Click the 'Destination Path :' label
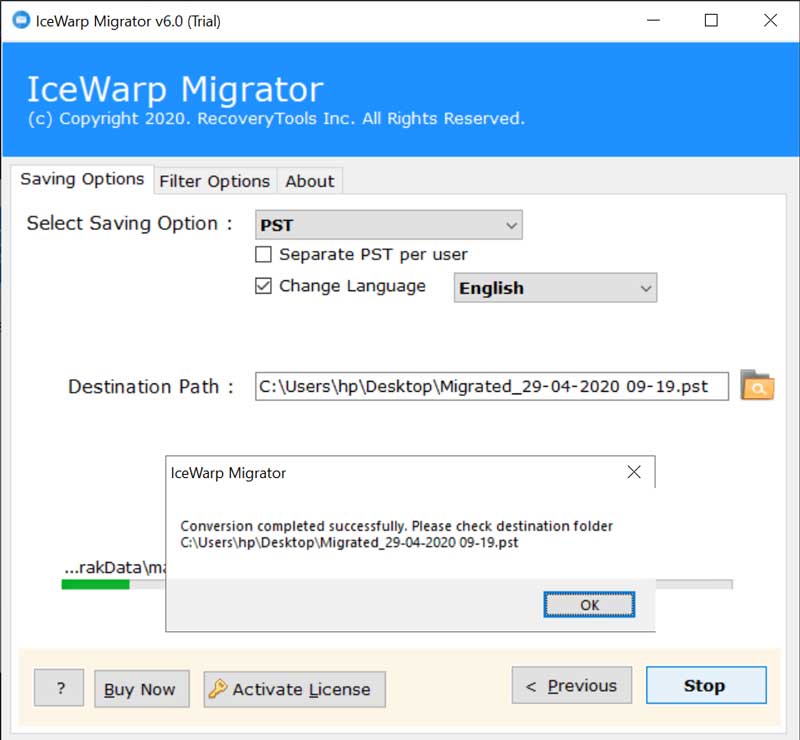800x740 pixels. click(x=151, y=387)
